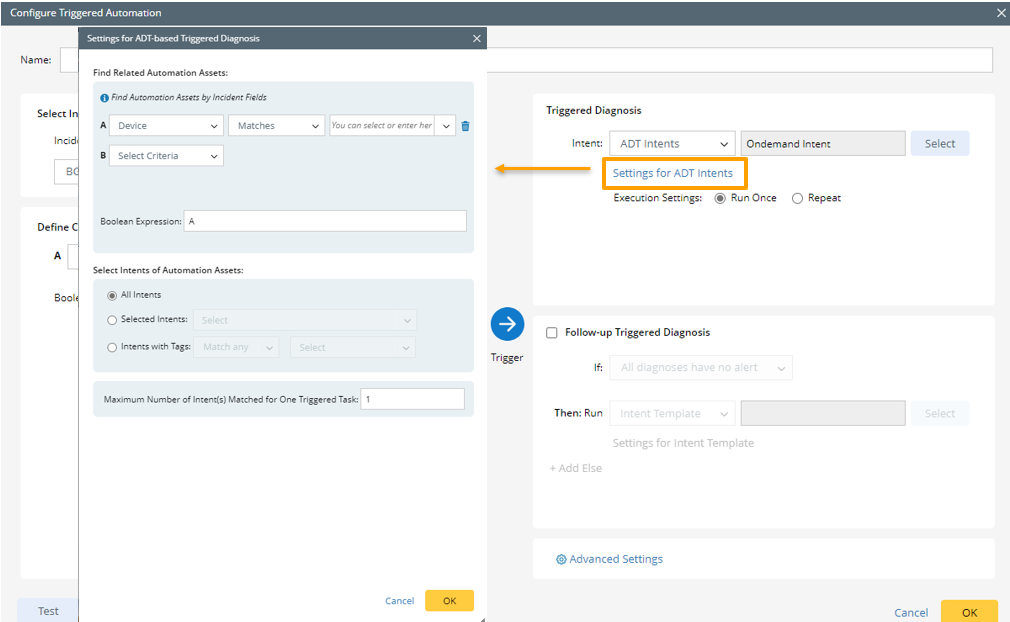Screen dimensions: 1010x622
Task: Delete criteria row A with trash icon
Action: 465,126
